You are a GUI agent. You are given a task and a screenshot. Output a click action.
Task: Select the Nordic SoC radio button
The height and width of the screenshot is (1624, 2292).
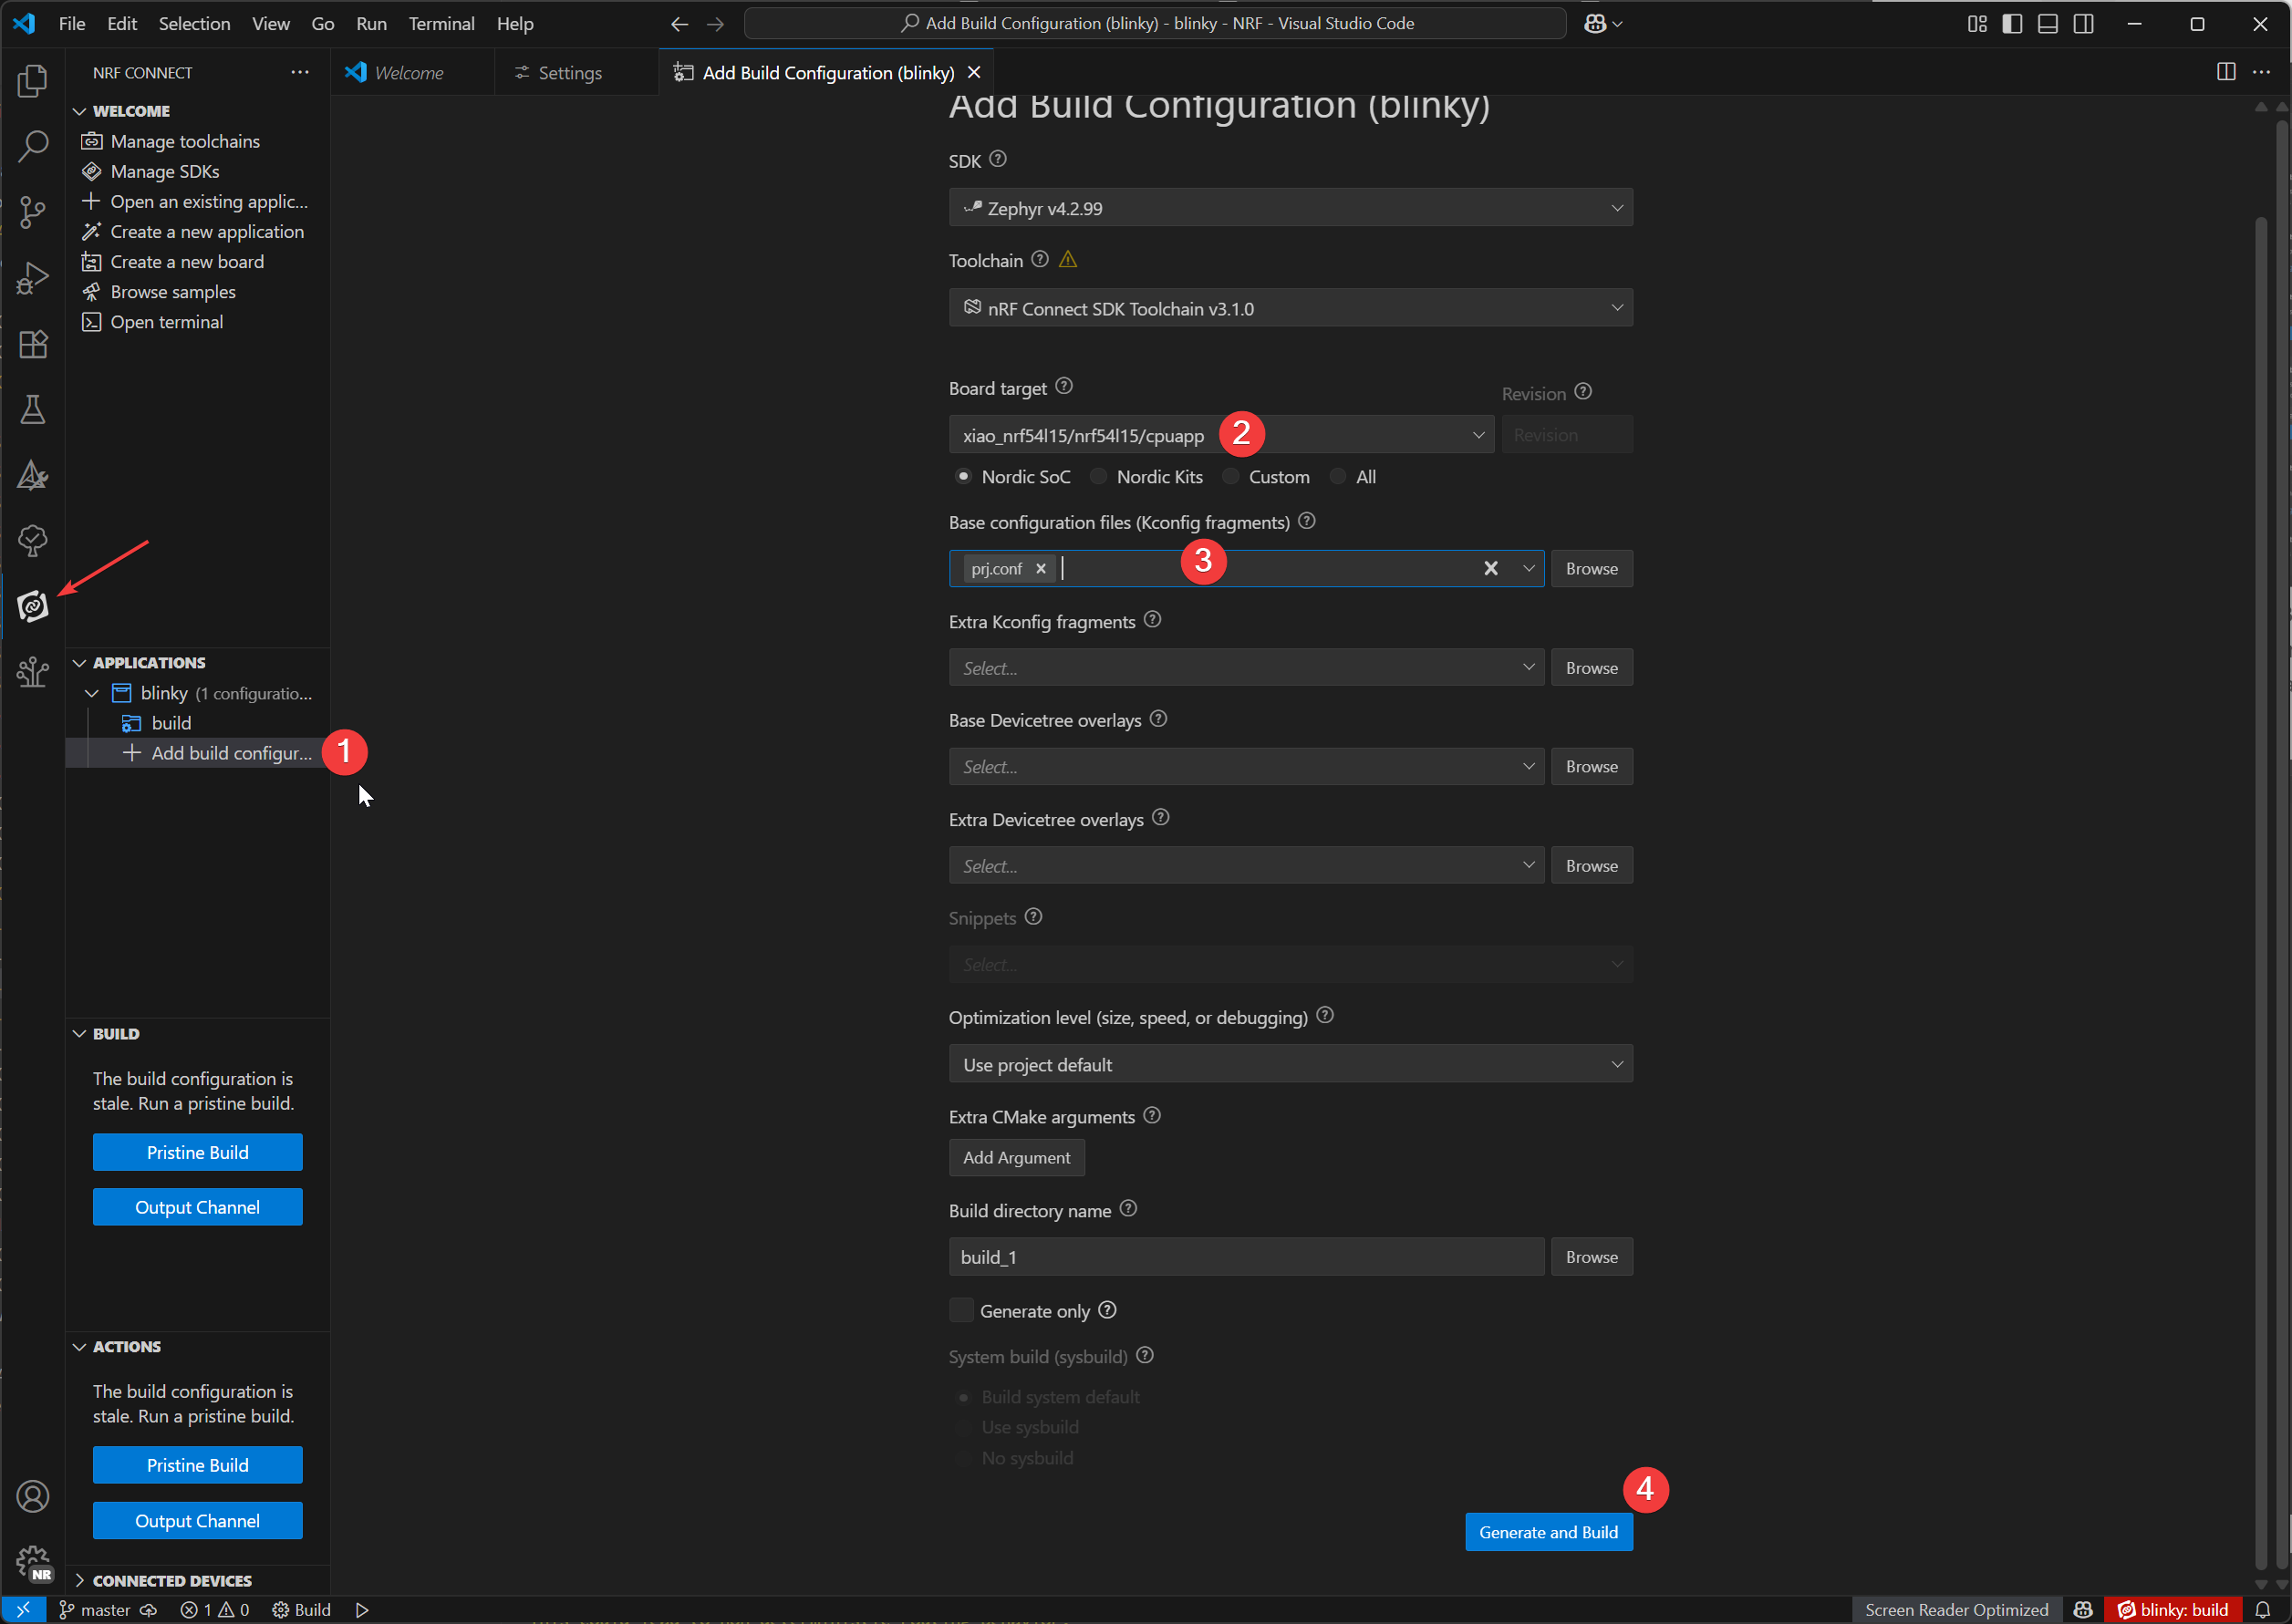[x=963, y=477]
